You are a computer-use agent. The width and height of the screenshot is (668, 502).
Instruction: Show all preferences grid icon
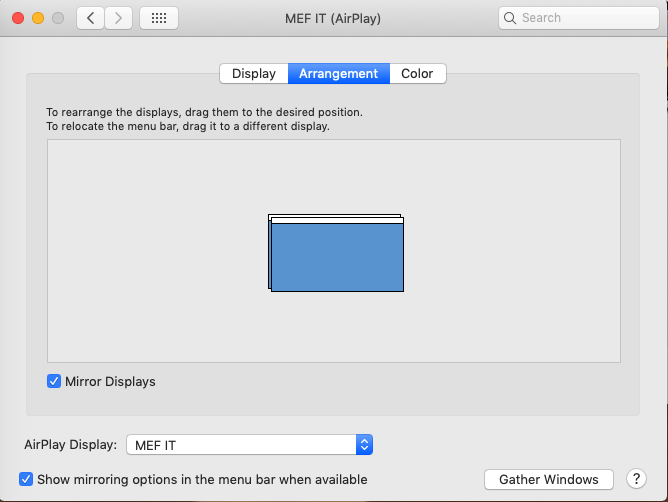(x=159, y=18)
